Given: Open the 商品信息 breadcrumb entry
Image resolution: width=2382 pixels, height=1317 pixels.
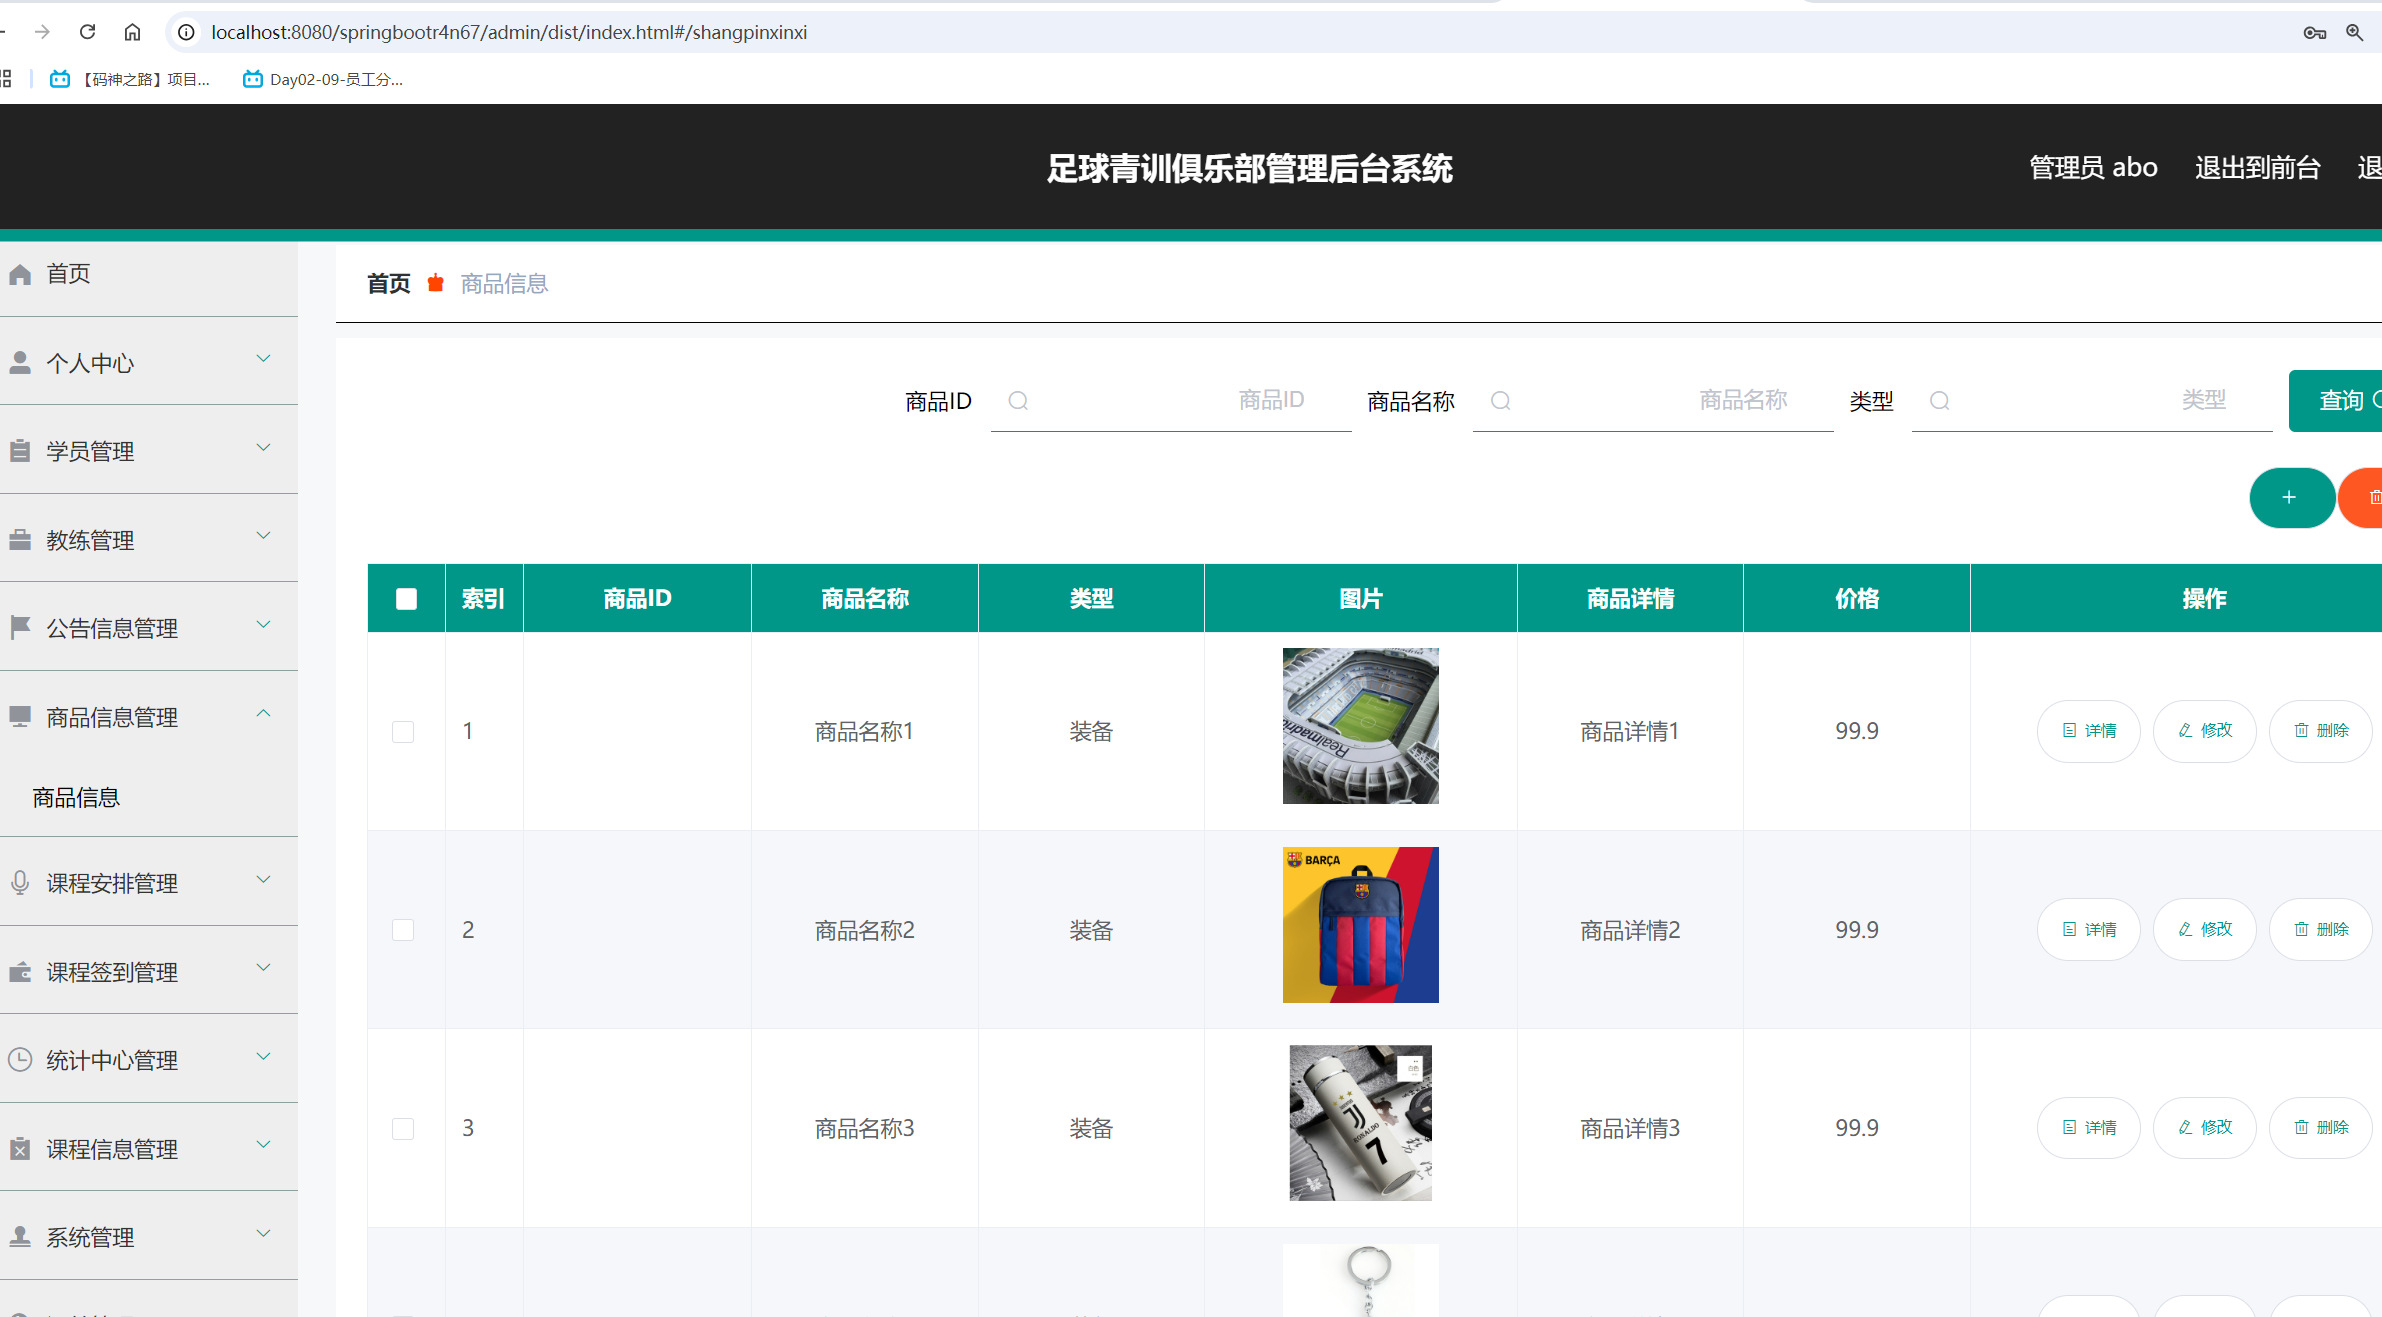Looking at the screenshot, I should tap(503, 283).
